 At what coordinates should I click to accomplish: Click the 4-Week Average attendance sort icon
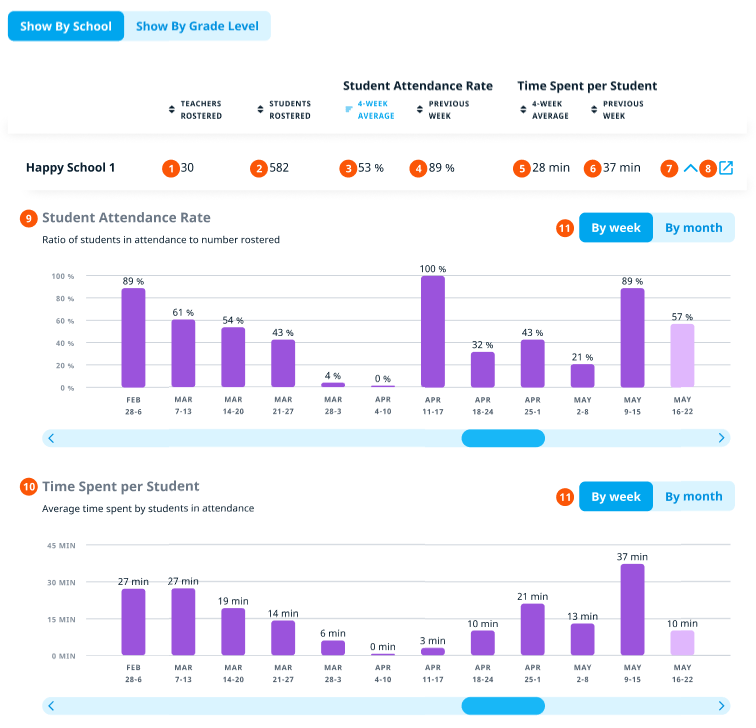tap(349, 110)
